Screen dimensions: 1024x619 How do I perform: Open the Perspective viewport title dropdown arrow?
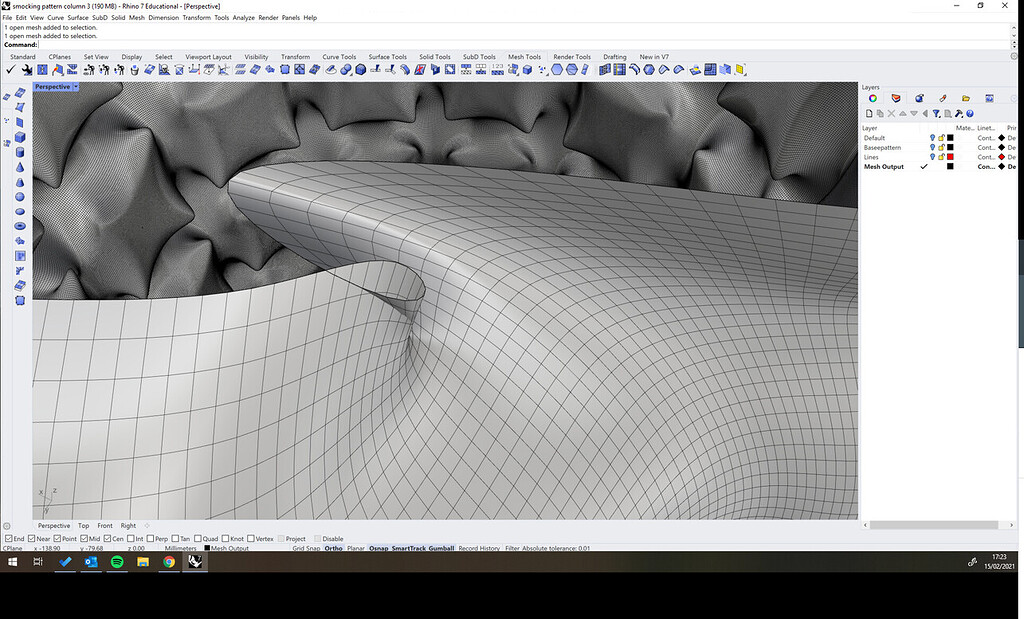[76, 87]
